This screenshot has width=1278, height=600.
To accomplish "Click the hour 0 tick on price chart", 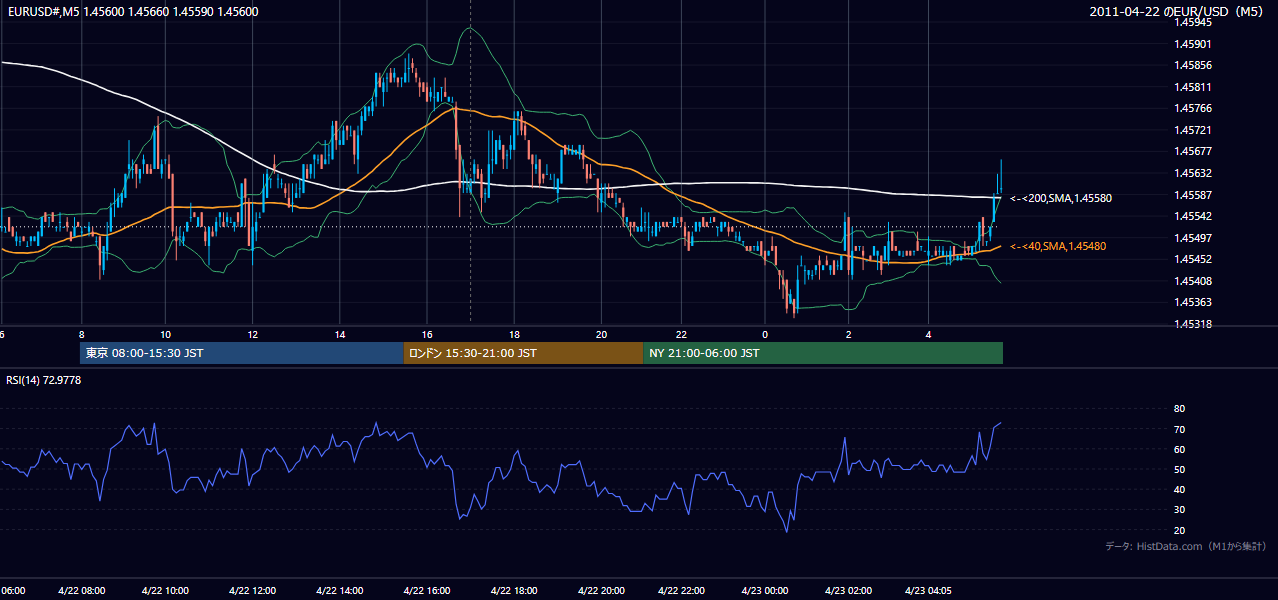I will [x=765, y=334].
